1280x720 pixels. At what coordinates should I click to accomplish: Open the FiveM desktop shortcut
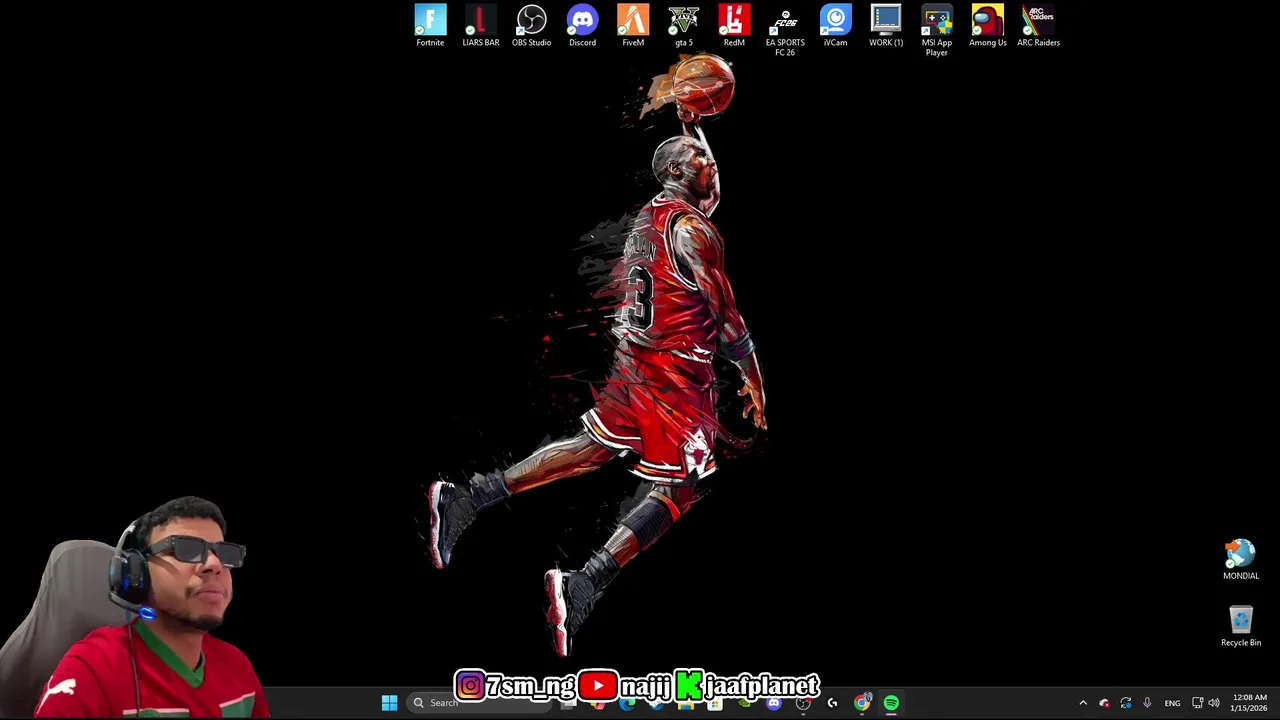point(633,26)
